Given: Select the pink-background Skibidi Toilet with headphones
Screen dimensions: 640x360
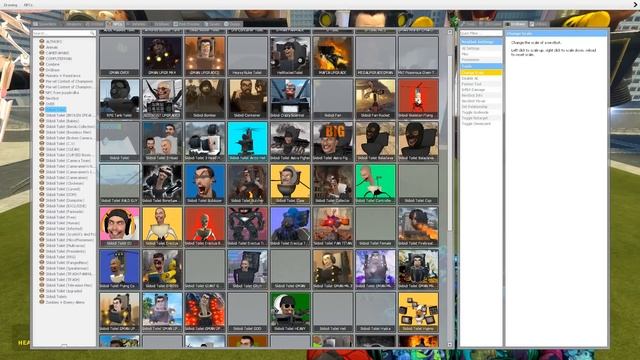Looking at the screenshot, I should pos(119,227).
